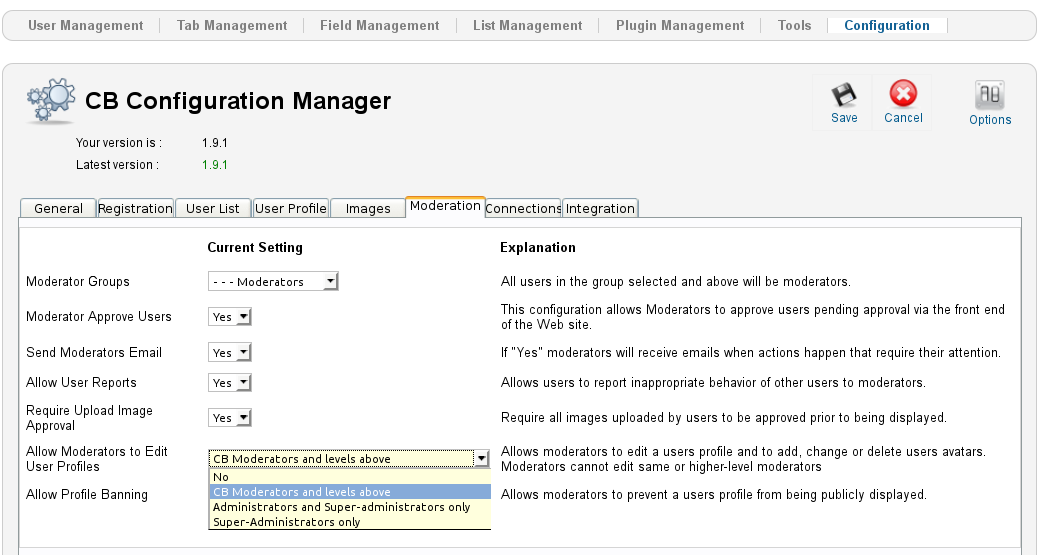Open the Moderator Groups dropdown
This screenshot has width=1042, height=555.
273,282
